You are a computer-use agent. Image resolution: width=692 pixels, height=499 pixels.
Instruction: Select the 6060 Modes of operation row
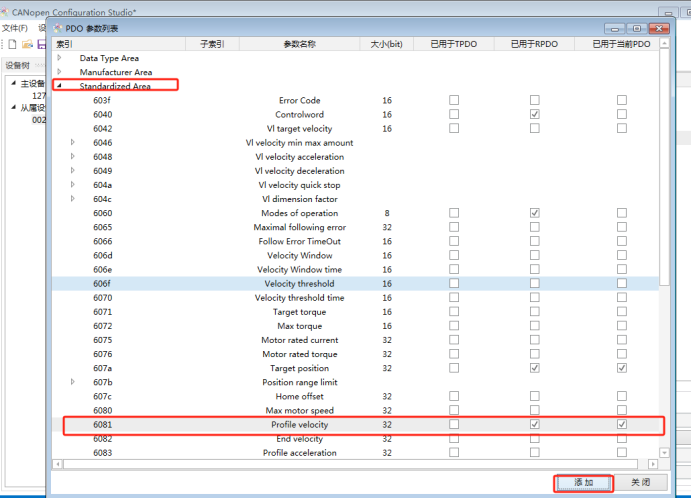point(356,213)
